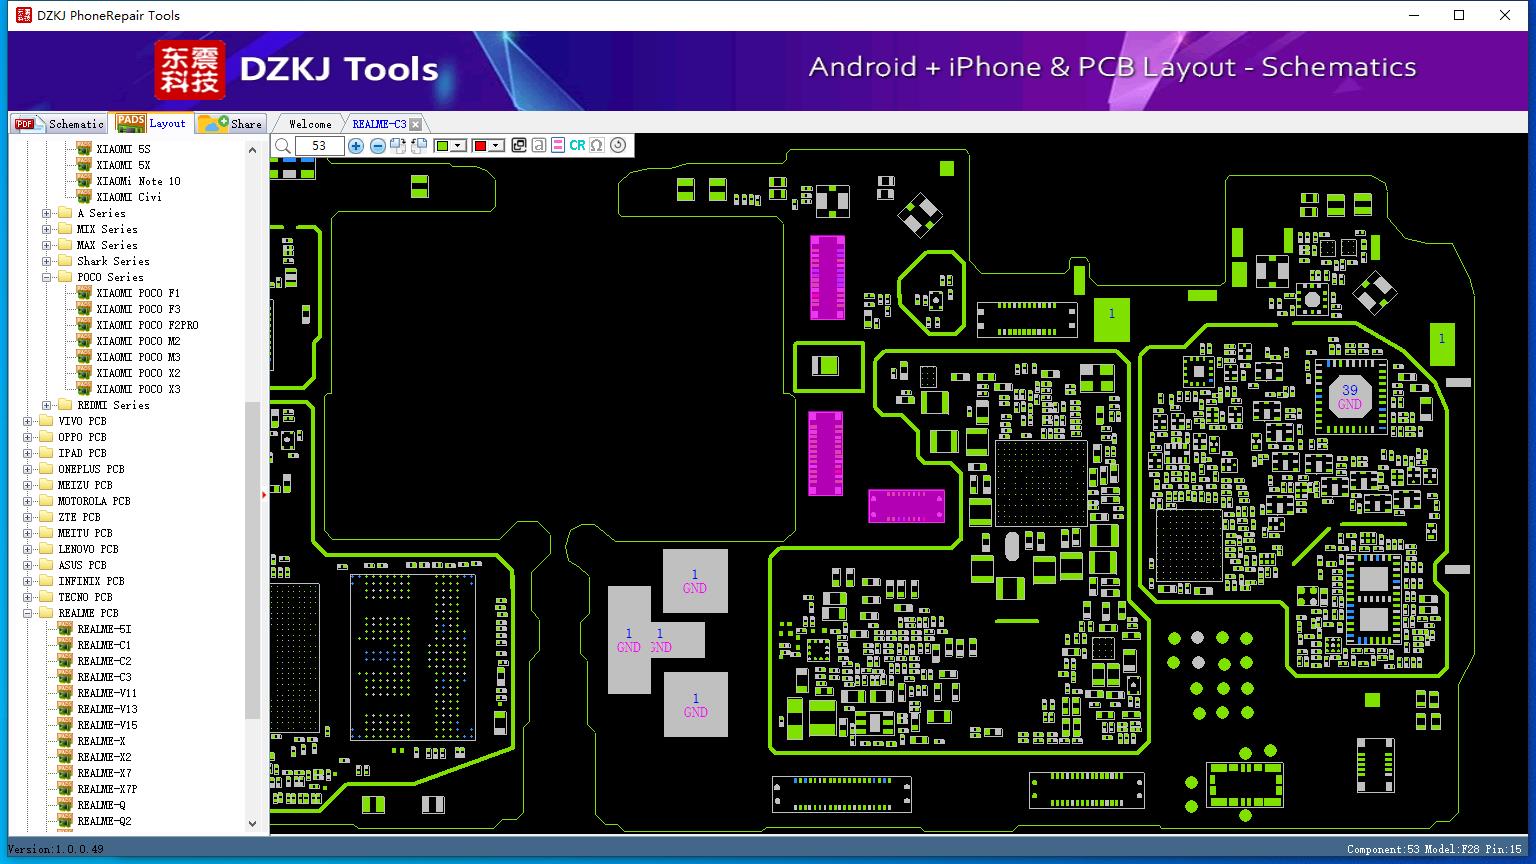Collapse the REALME PCB folder
1536x864 pixels.
click(x=28, y=613)
